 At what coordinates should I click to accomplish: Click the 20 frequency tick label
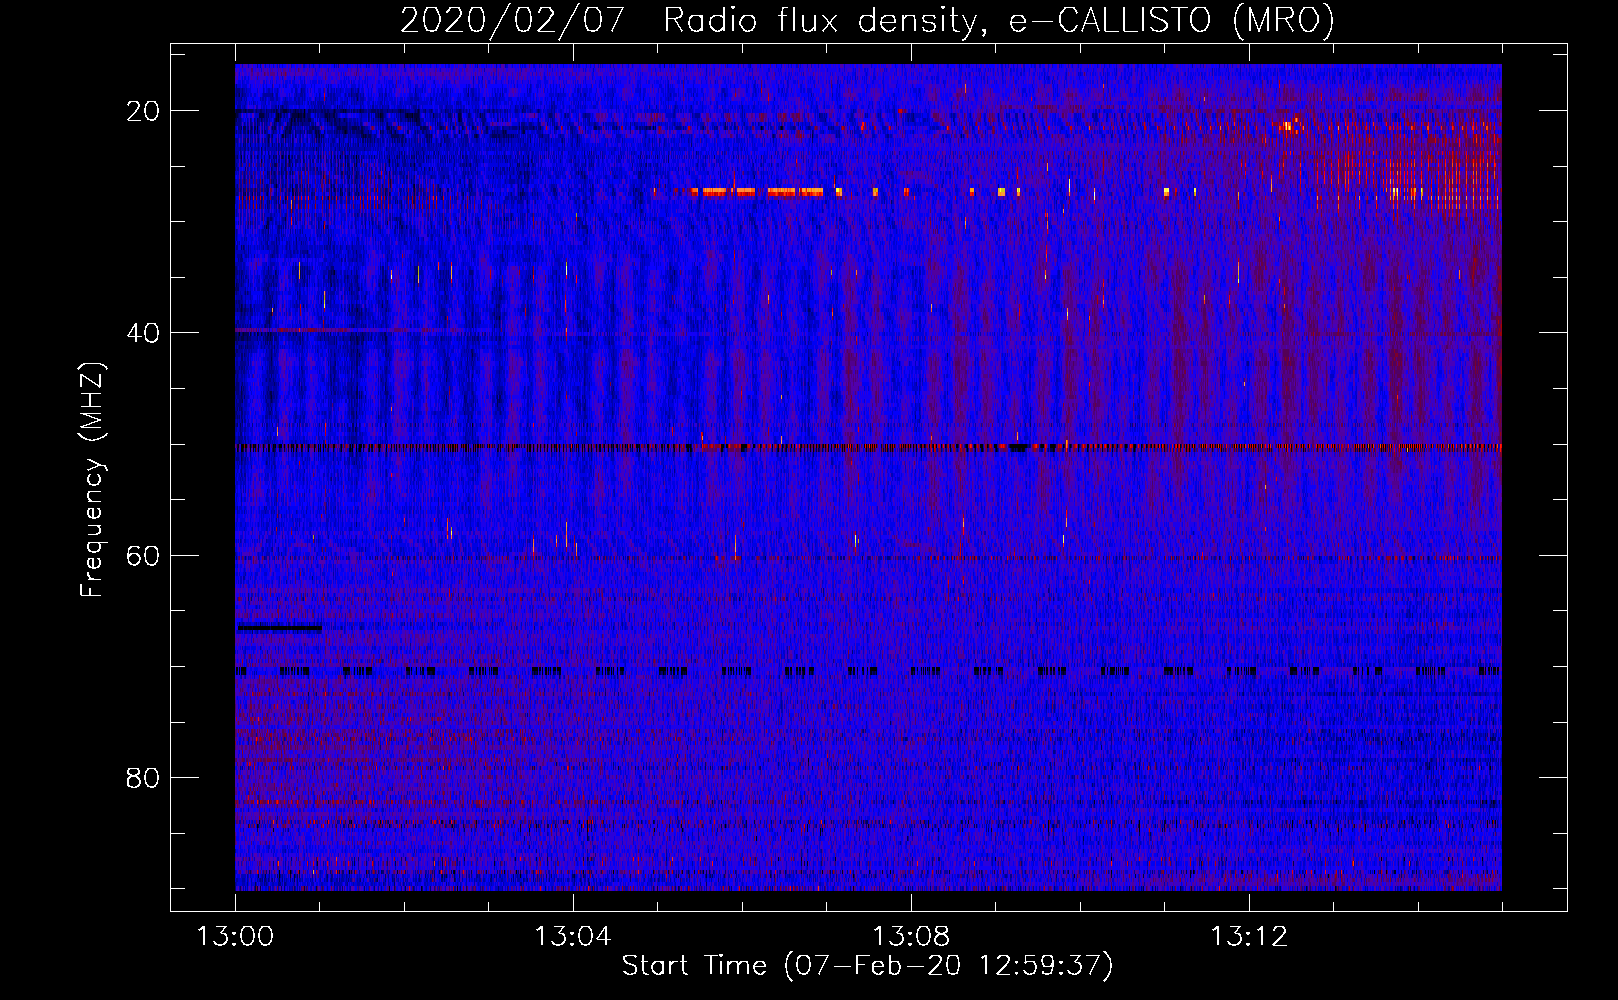[143, 111]
